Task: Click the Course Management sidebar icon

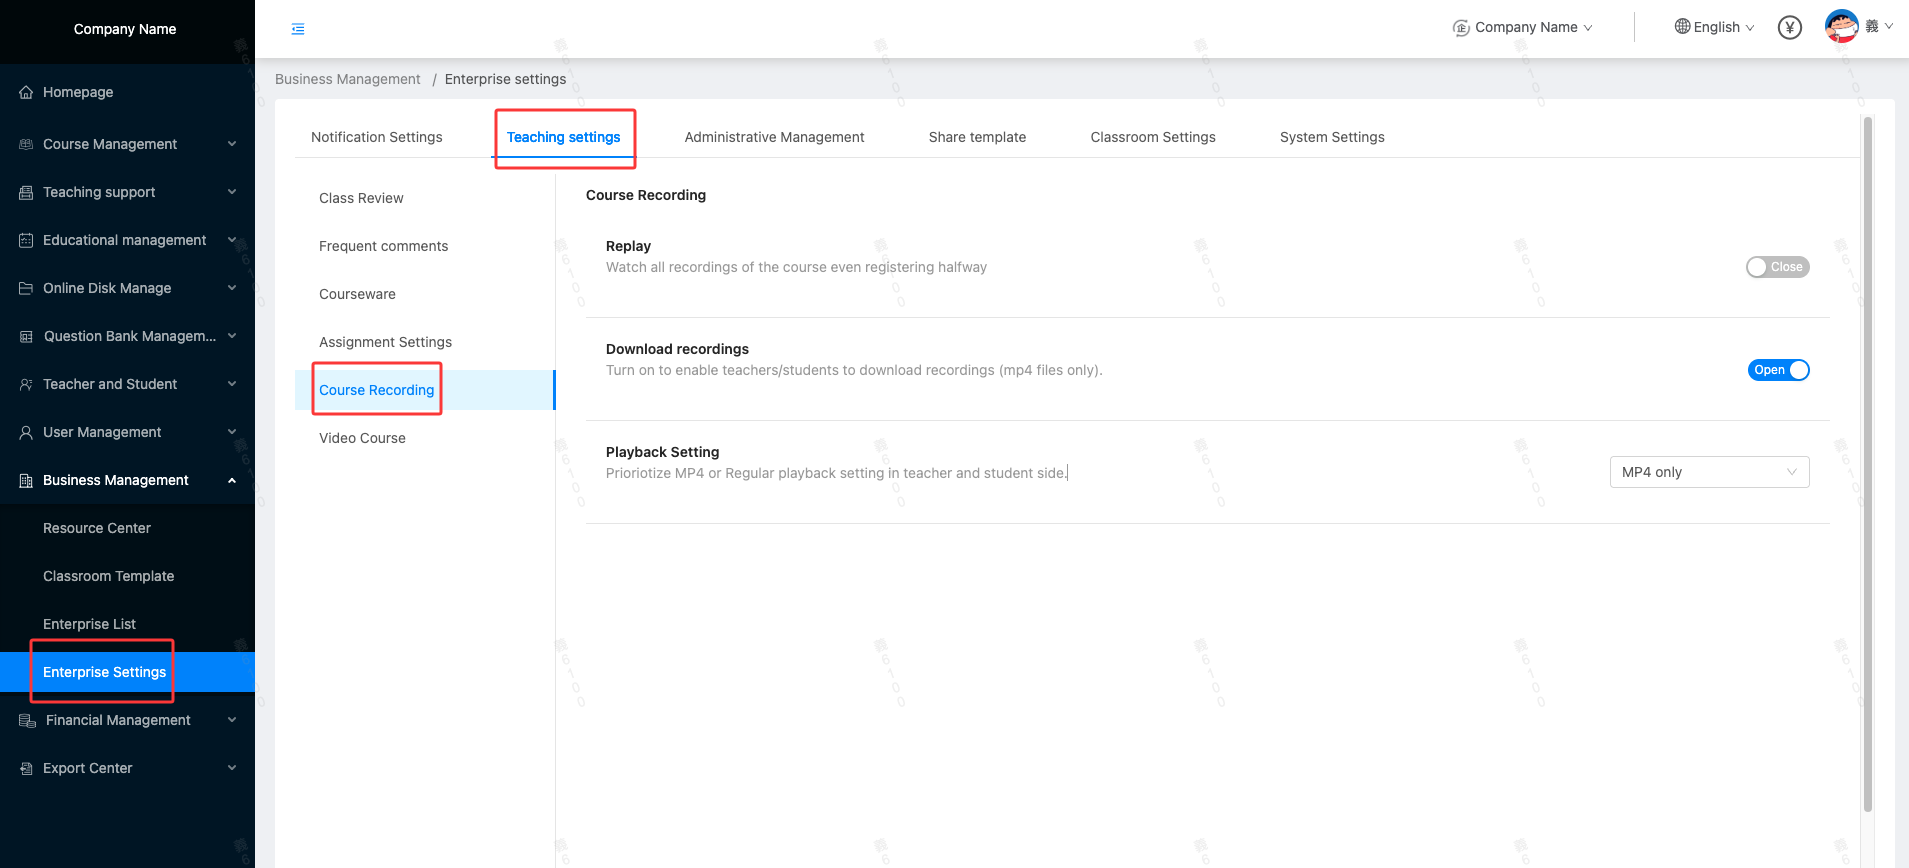Action: click(26, 144)
